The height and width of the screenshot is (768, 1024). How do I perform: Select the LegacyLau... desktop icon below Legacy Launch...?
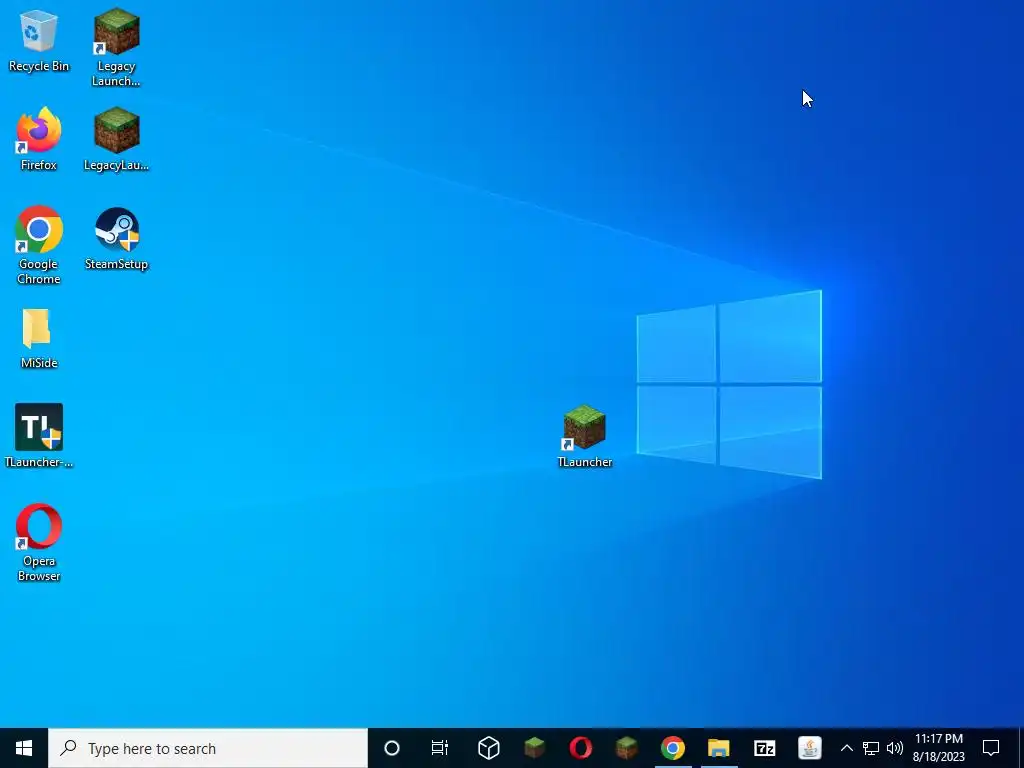pos(116,139)
